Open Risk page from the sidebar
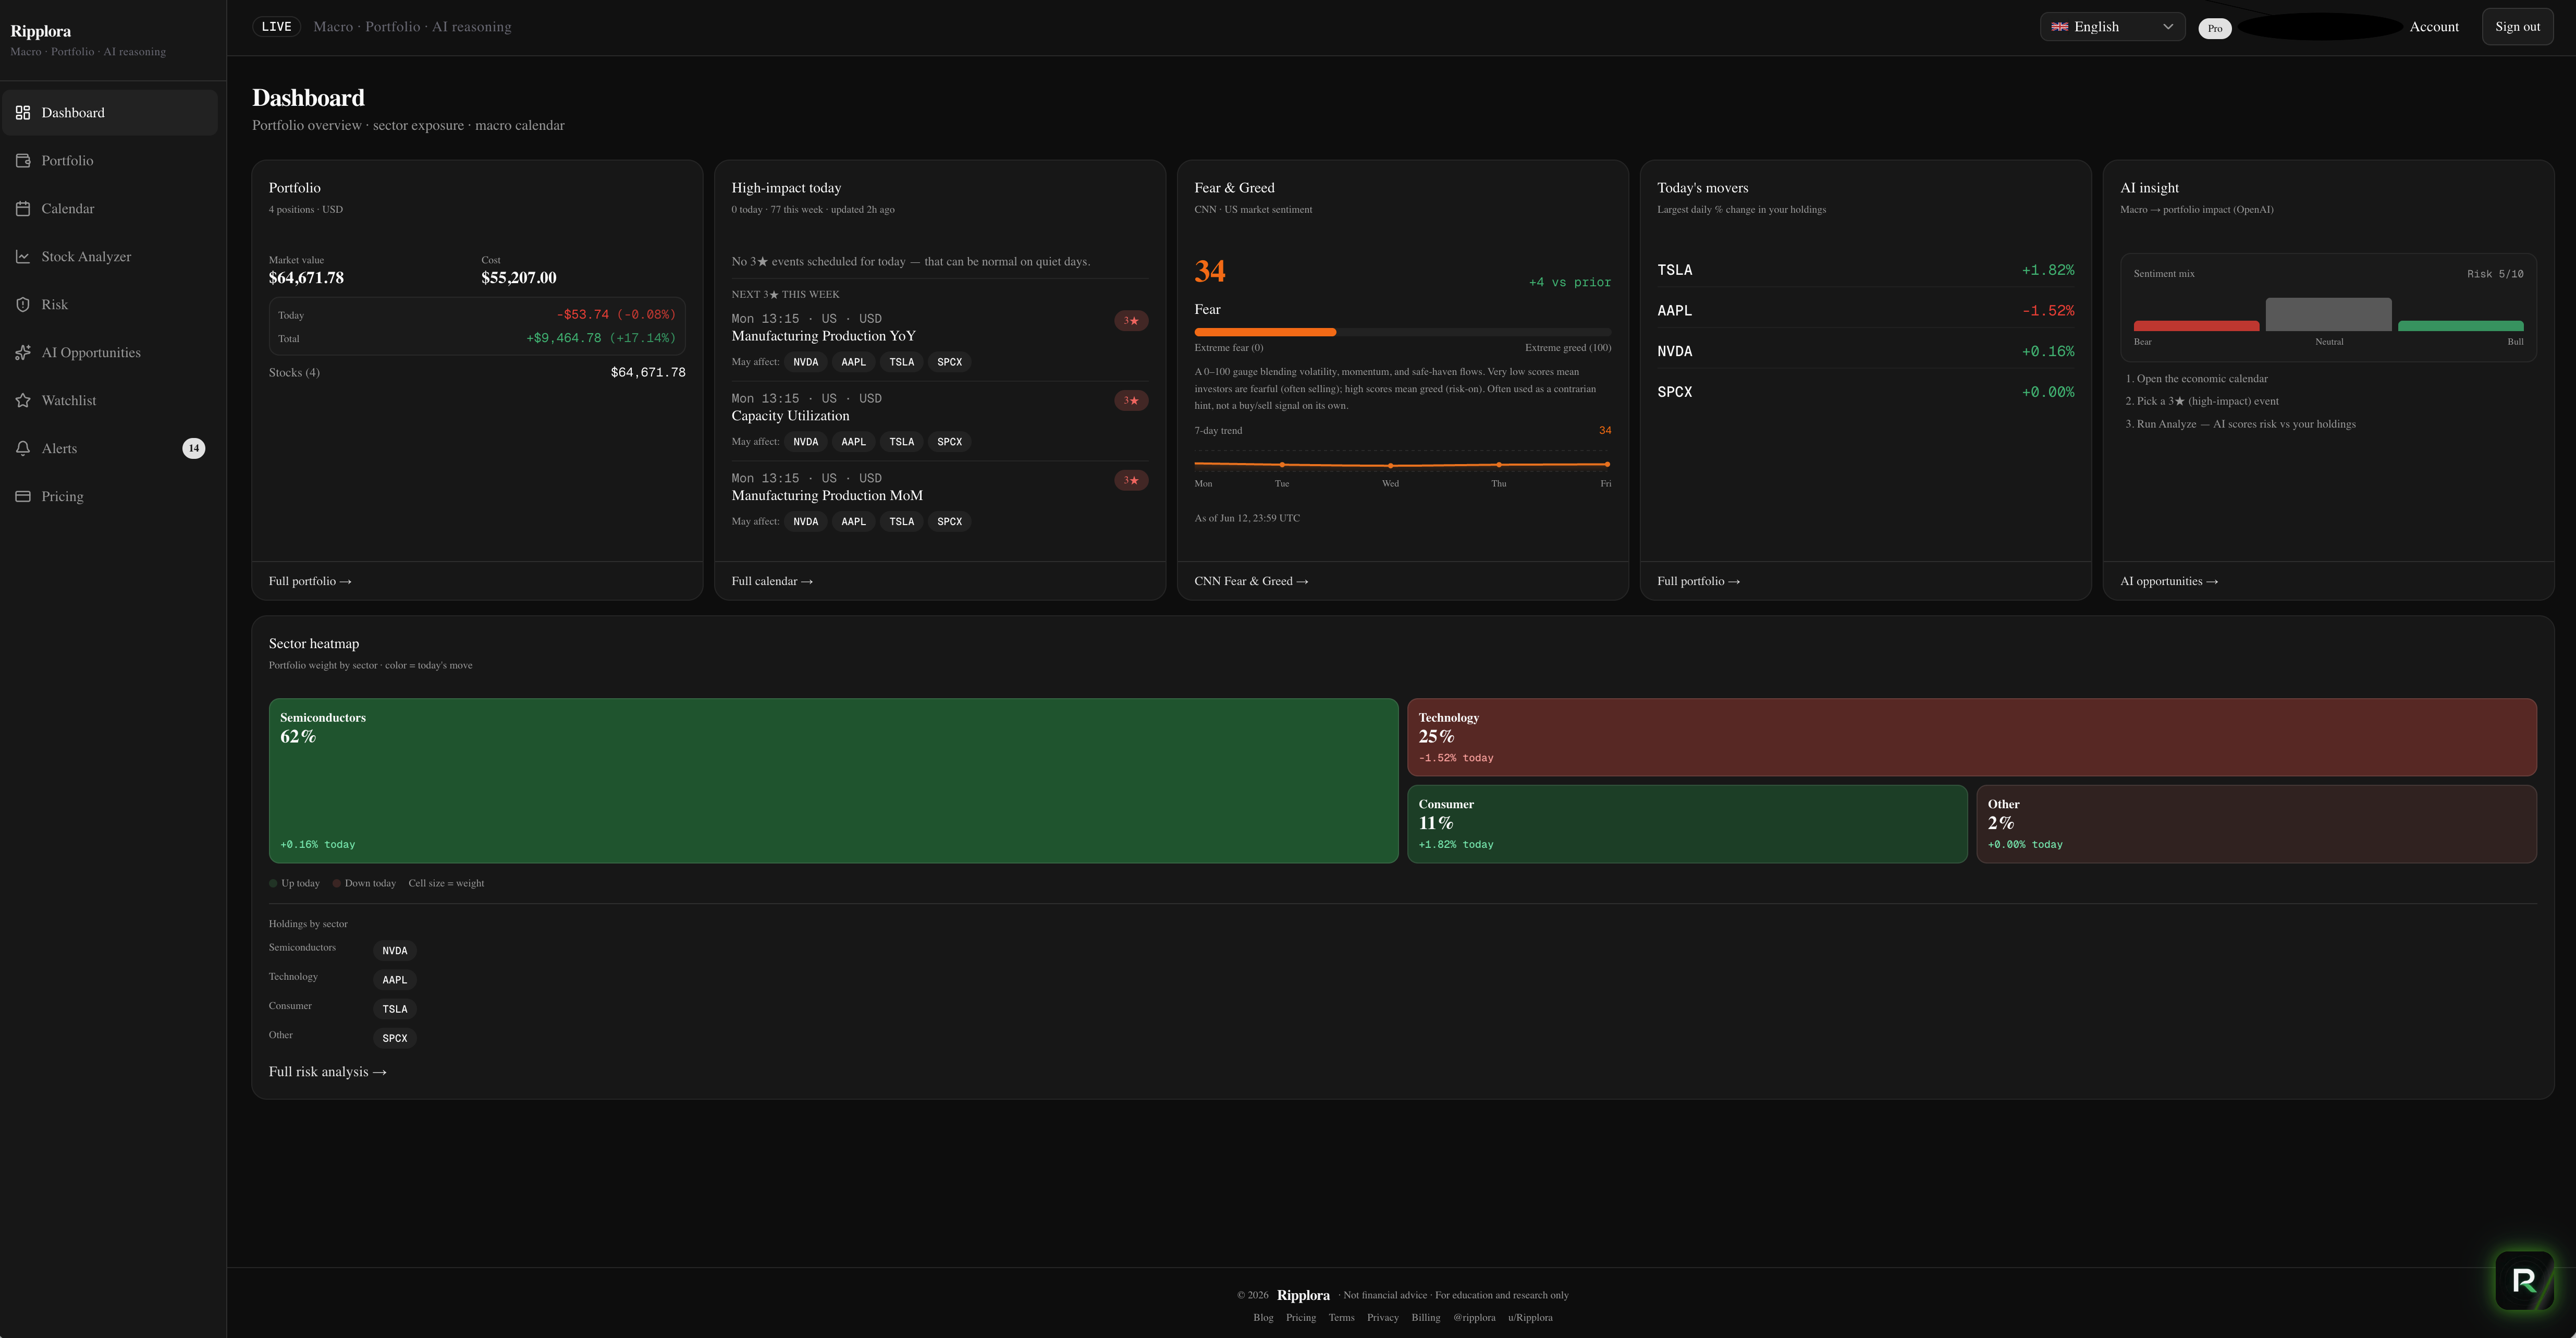 (110, 305)
